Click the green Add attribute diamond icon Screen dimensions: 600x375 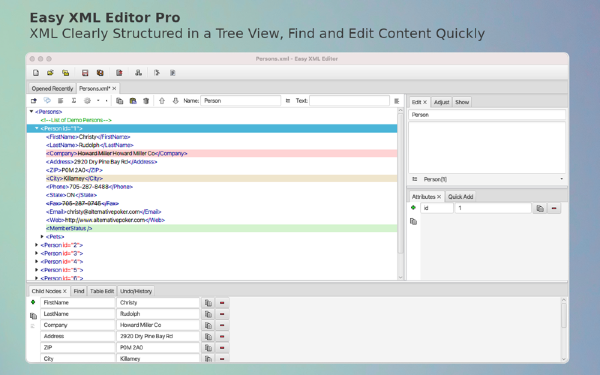pyautogui.click(x=413, y=208)
